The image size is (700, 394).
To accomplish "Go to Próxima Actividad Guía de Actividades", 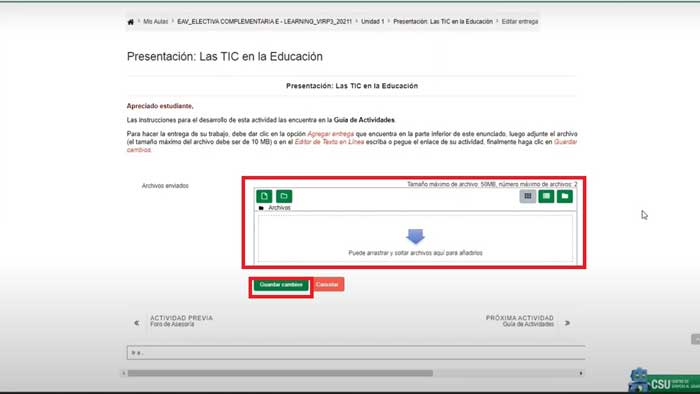I will (x=520, y=321).
